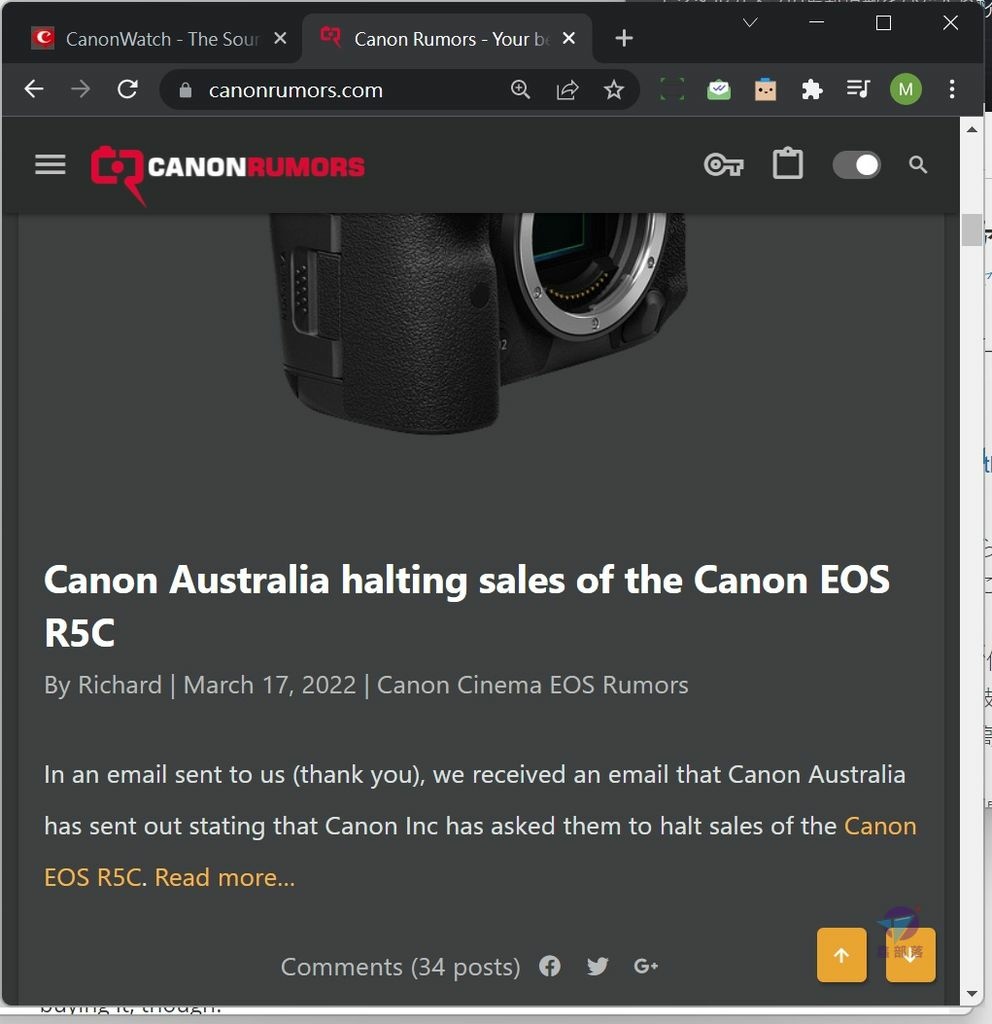Open the clipboard icon in site header
Screen dimensions: 992x1024
[788, 163]
